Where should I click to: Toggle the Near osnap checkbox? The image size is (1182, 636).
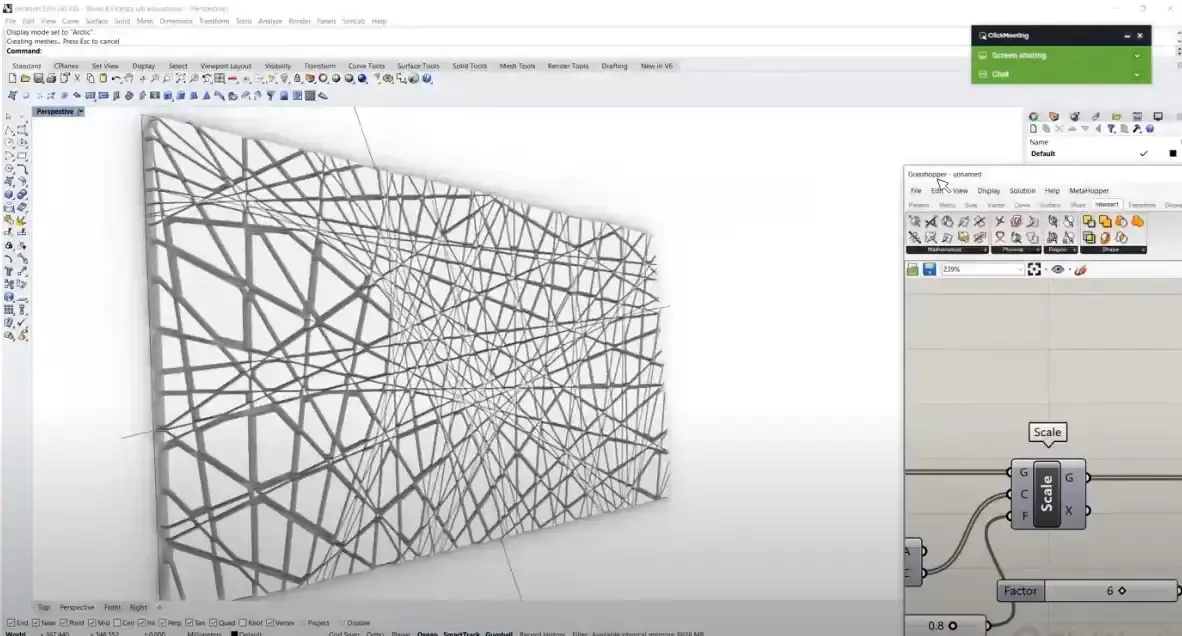click(x=35, y=623)
